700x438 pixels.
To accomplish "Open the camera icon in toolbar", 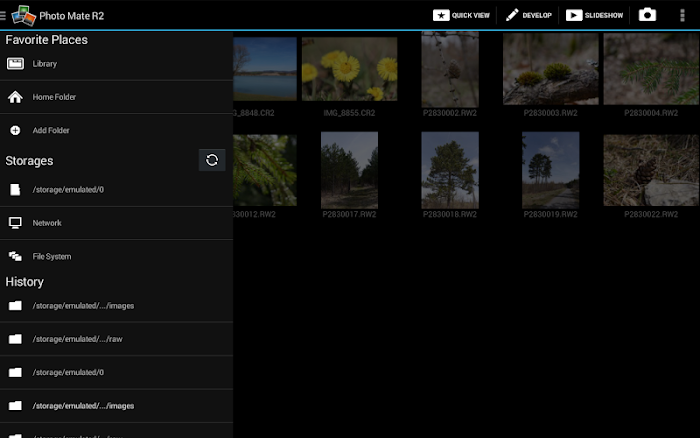I will [647, 15].
